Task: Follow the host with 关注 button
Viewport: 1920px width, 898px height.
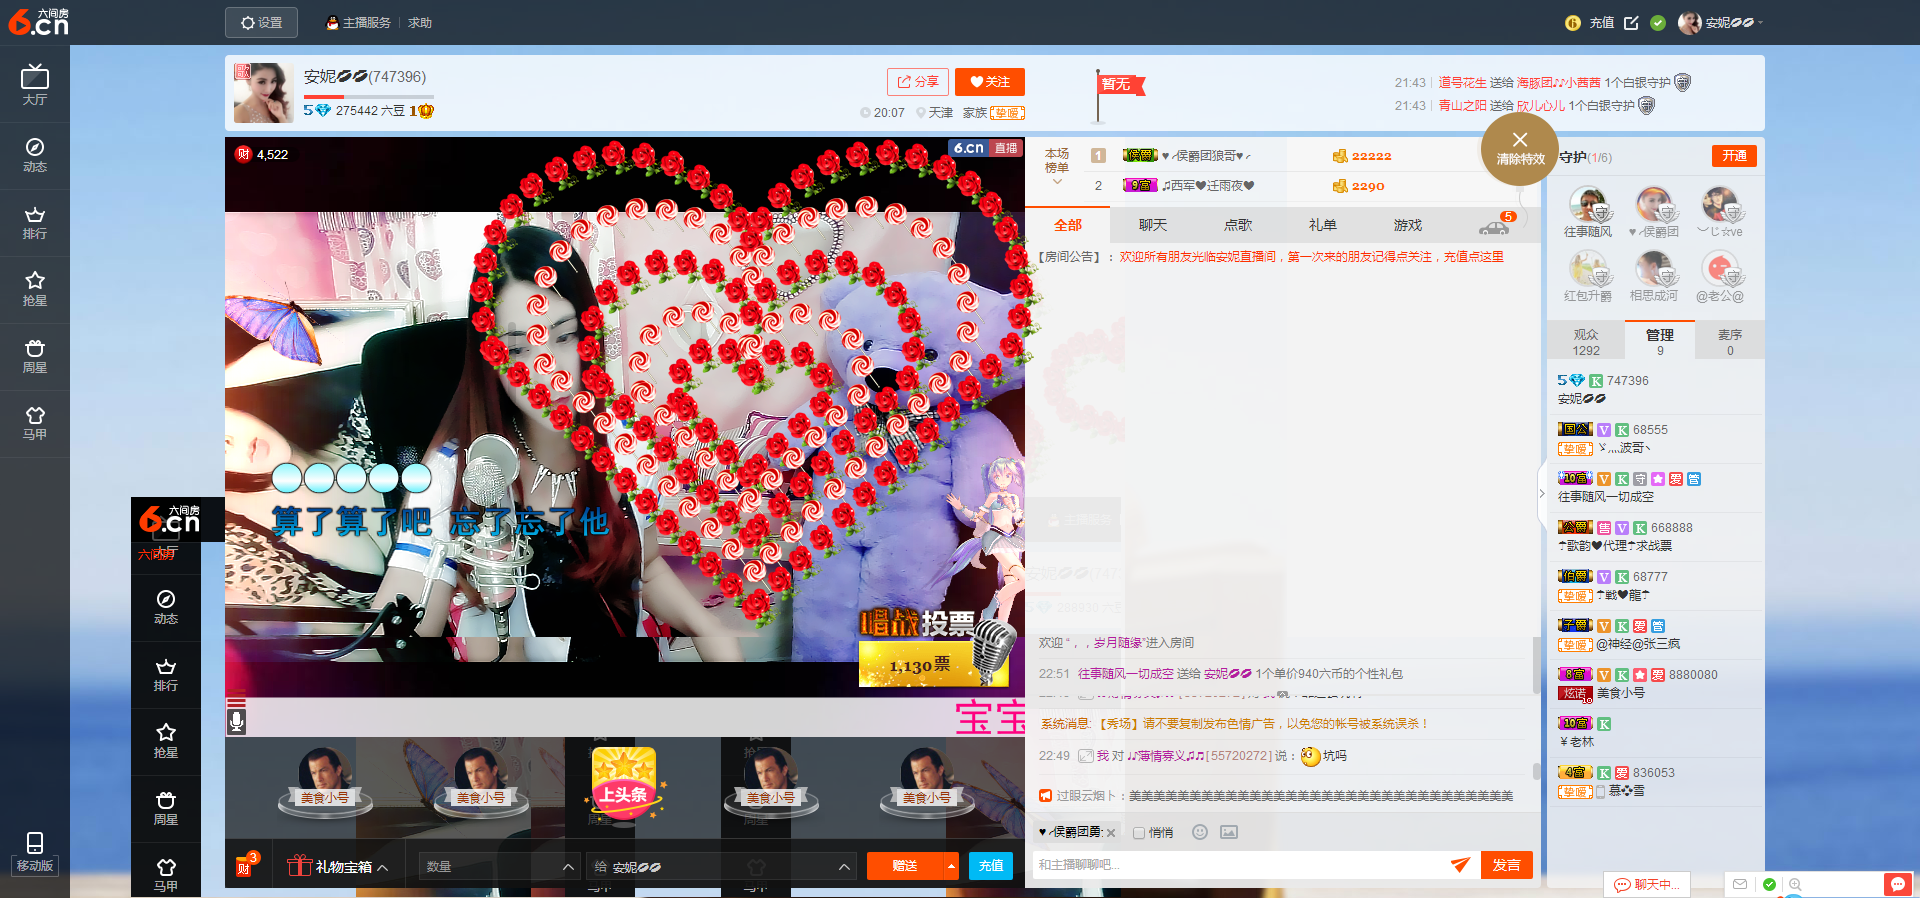Action: (990, 82)
